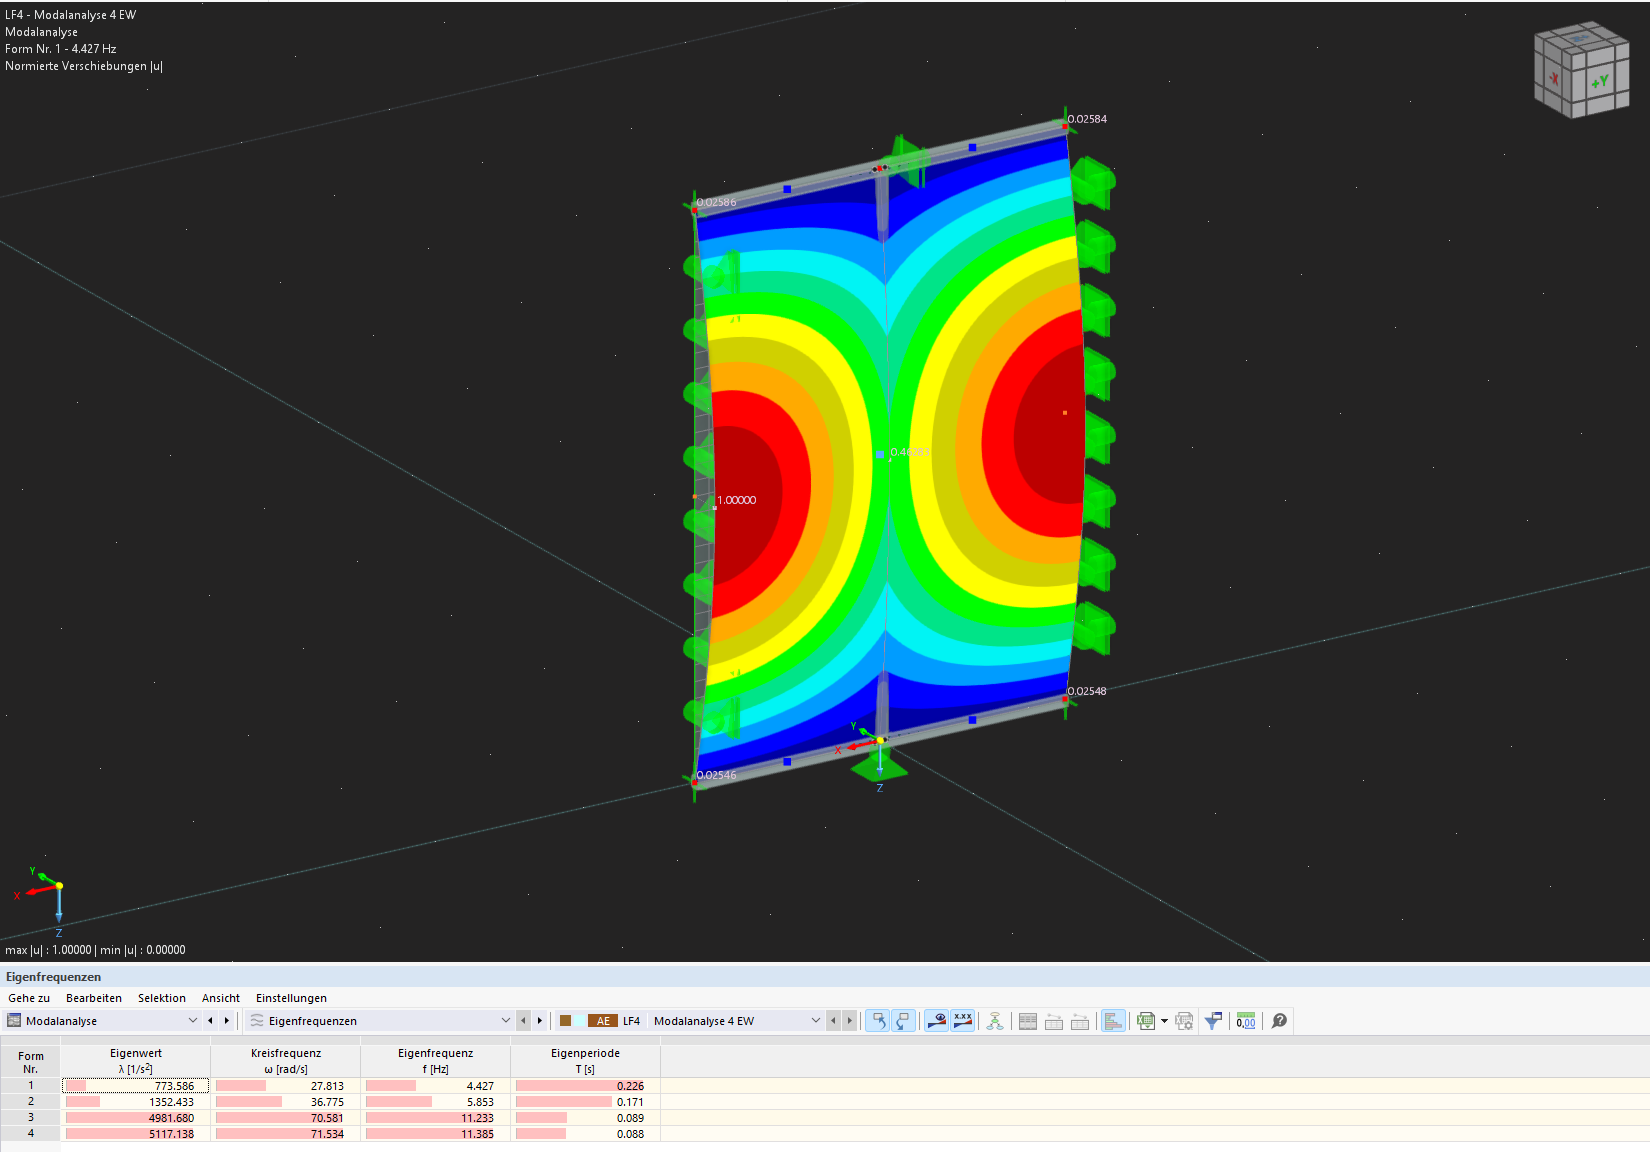Click the help question mark icon
The width and height of the screenshot is (1650, 1152).
pos(1279,1021)
